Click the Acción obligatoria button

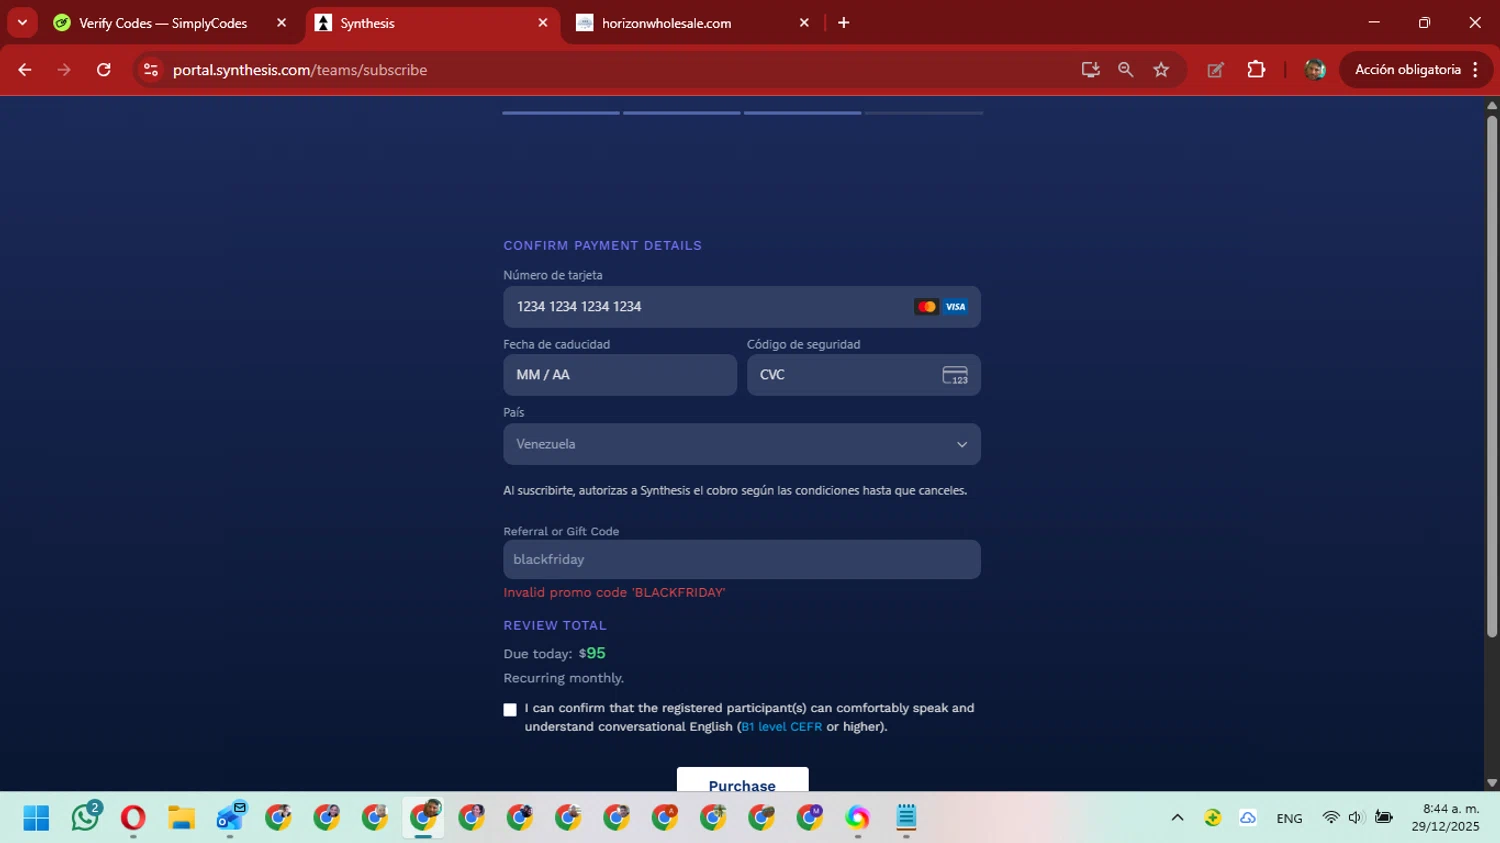[x=1407, y=70]
